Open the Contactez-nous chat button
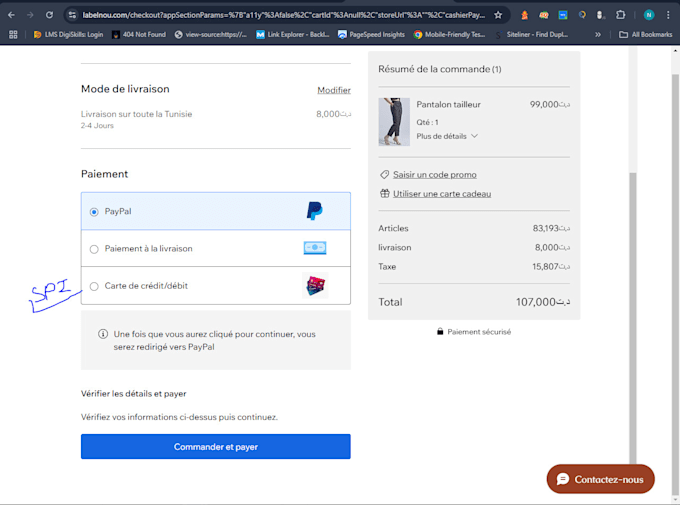The image size is (680, 505). click(601, 479)
